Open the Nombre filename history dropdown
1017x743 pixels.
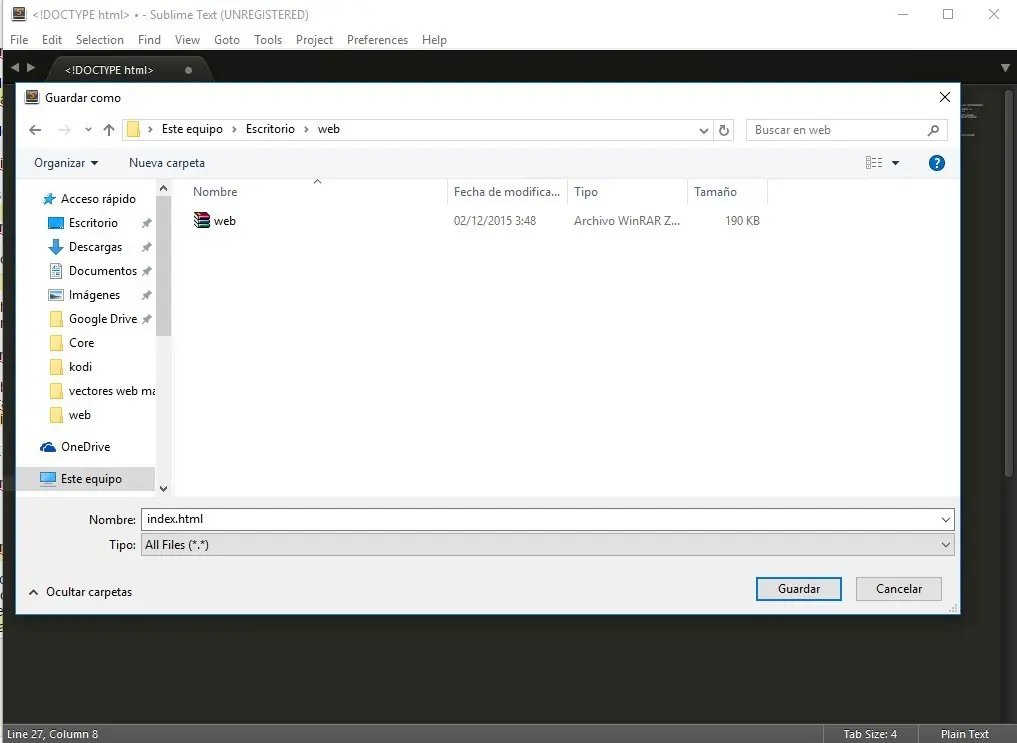[x=946, y=519]
